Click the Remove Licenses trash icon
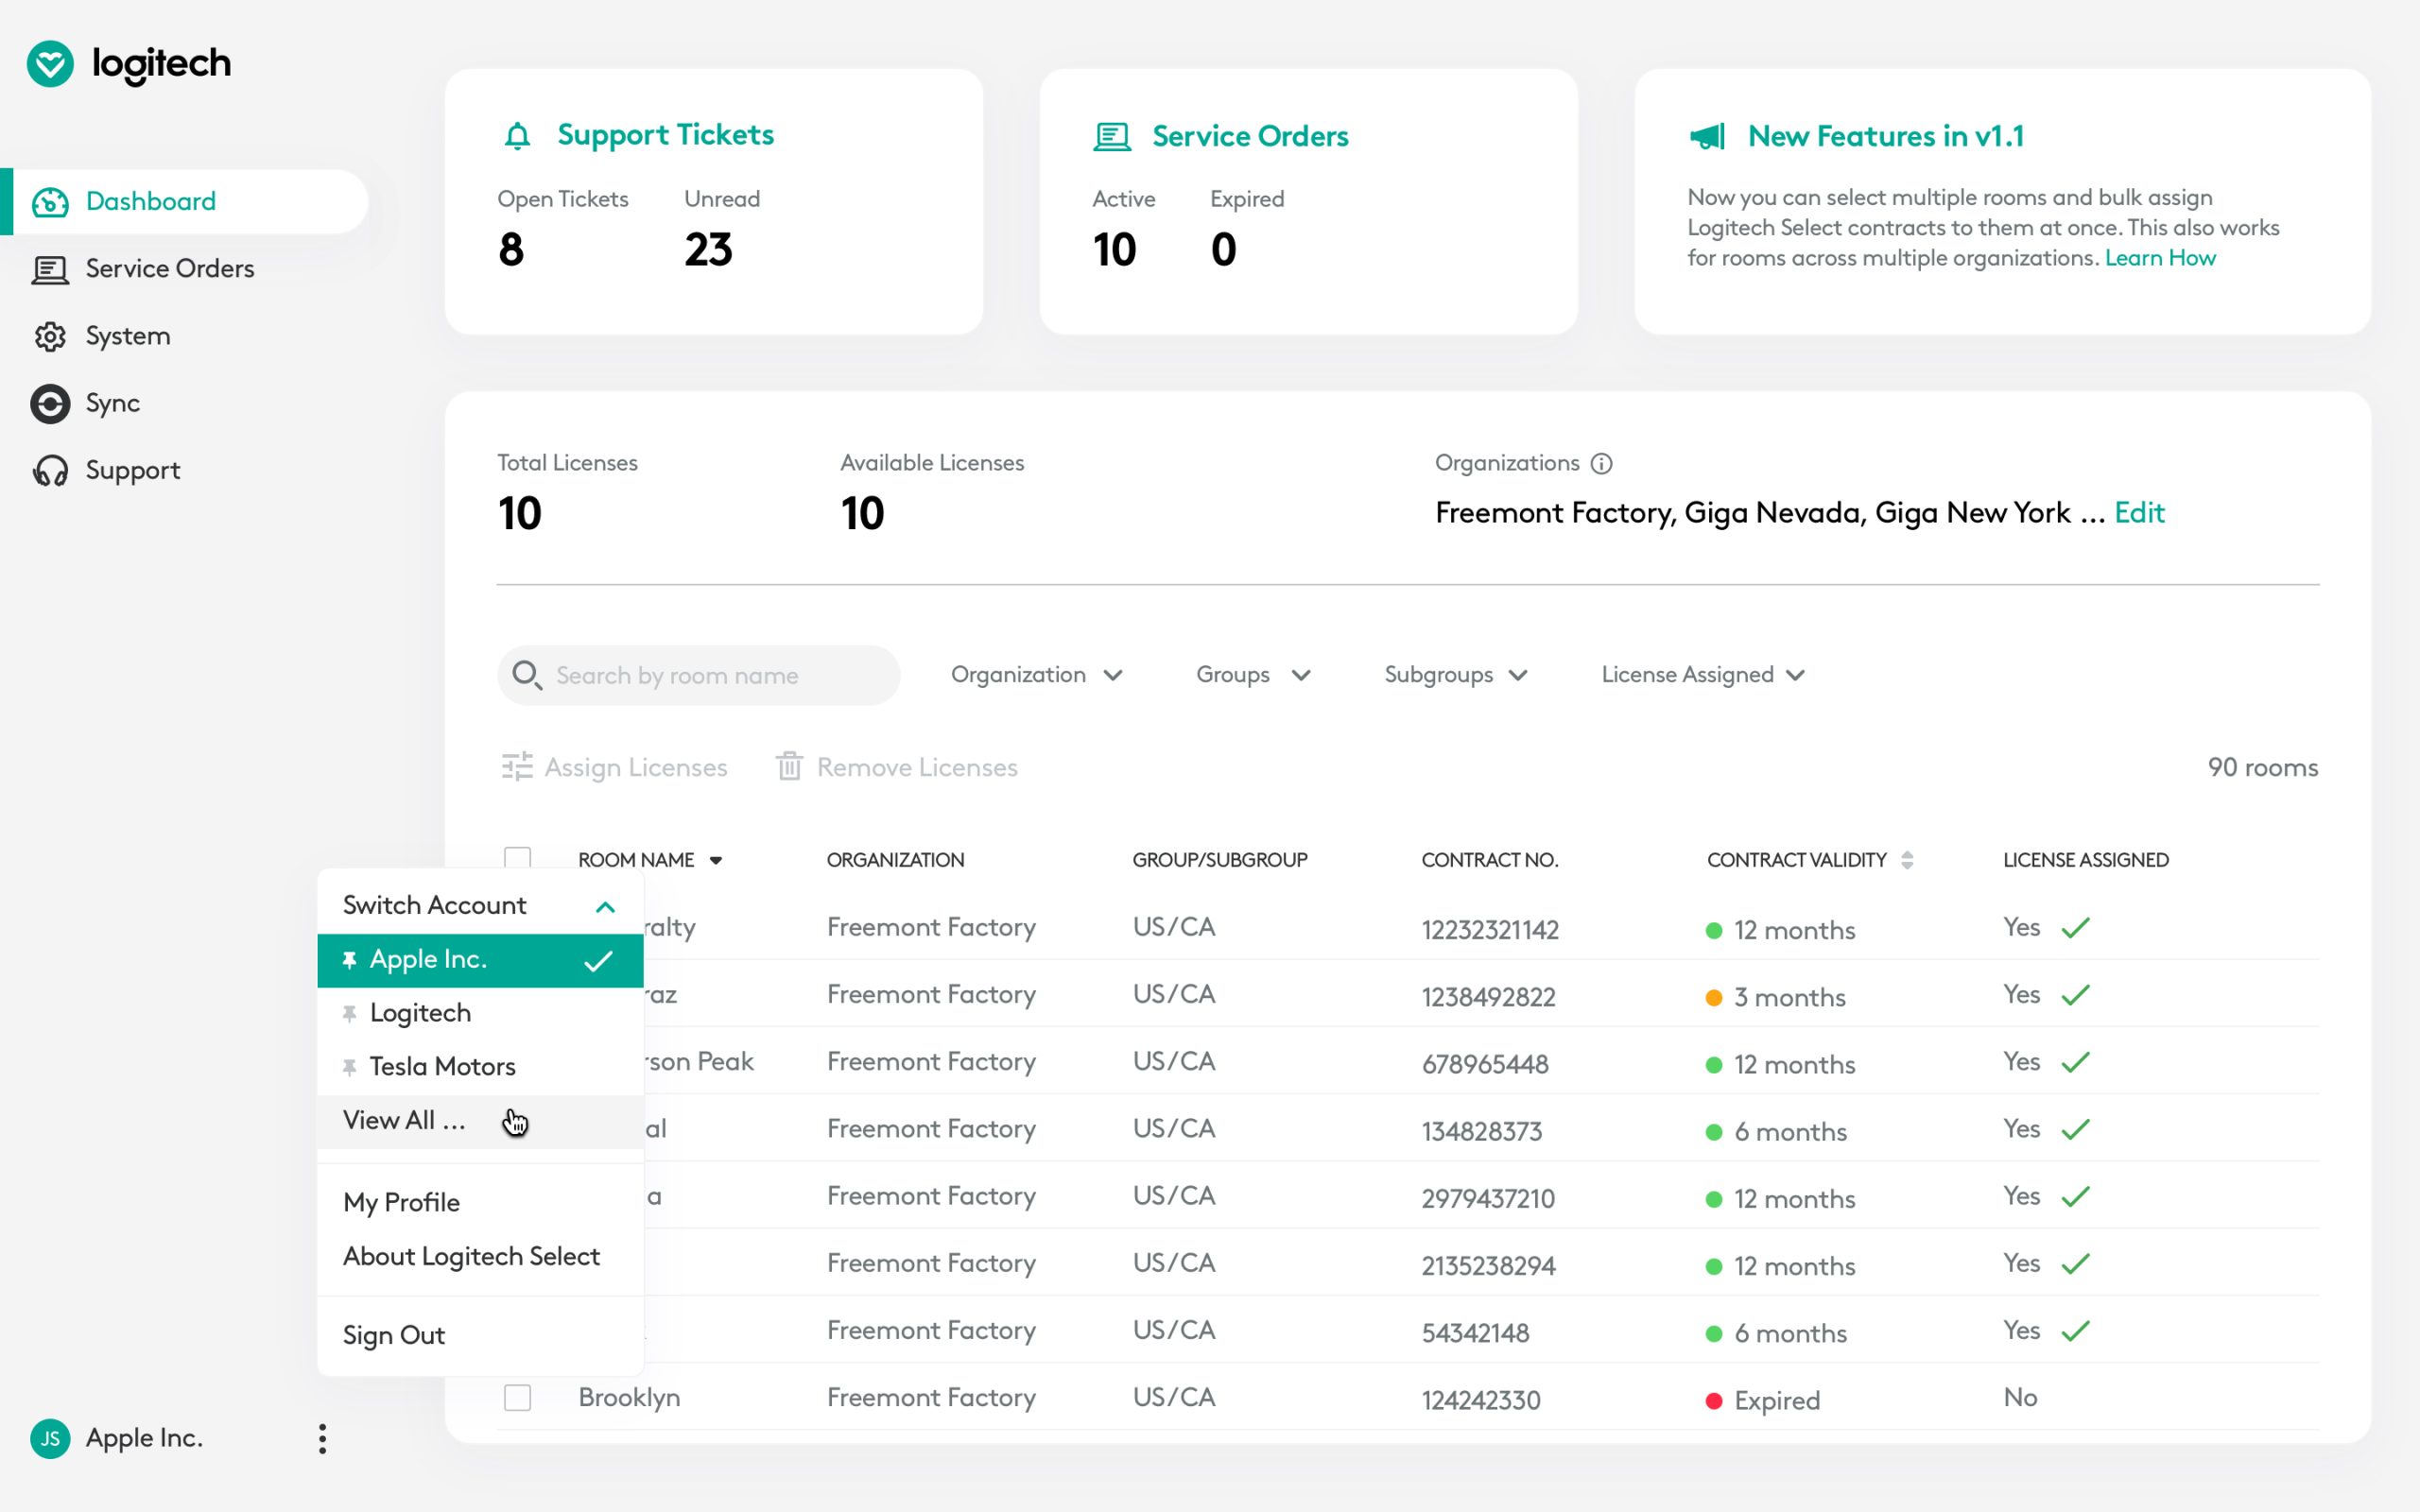Viewport: 2420px width, 1512px height. 789,767
